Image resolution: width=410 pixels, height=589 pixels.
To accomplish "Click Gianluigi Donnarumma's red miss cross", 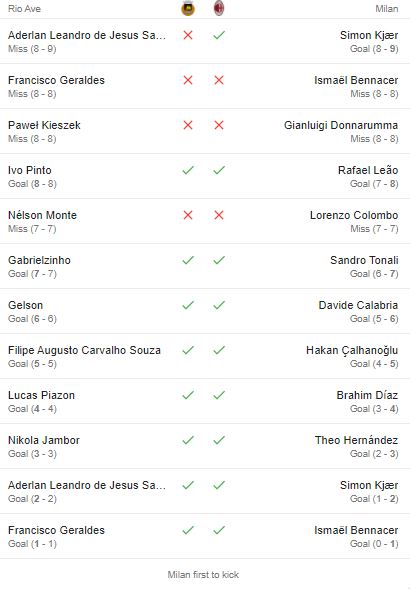I will (219, 125).
